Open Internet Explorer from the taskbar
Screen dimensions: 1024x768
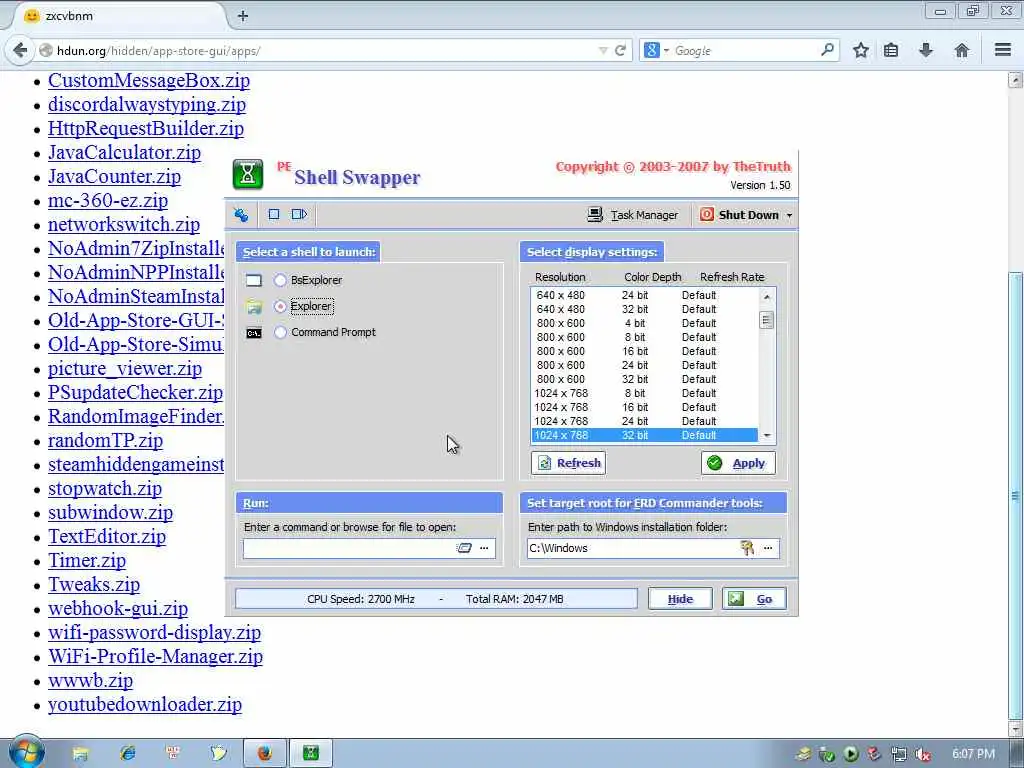pos(127,754)
